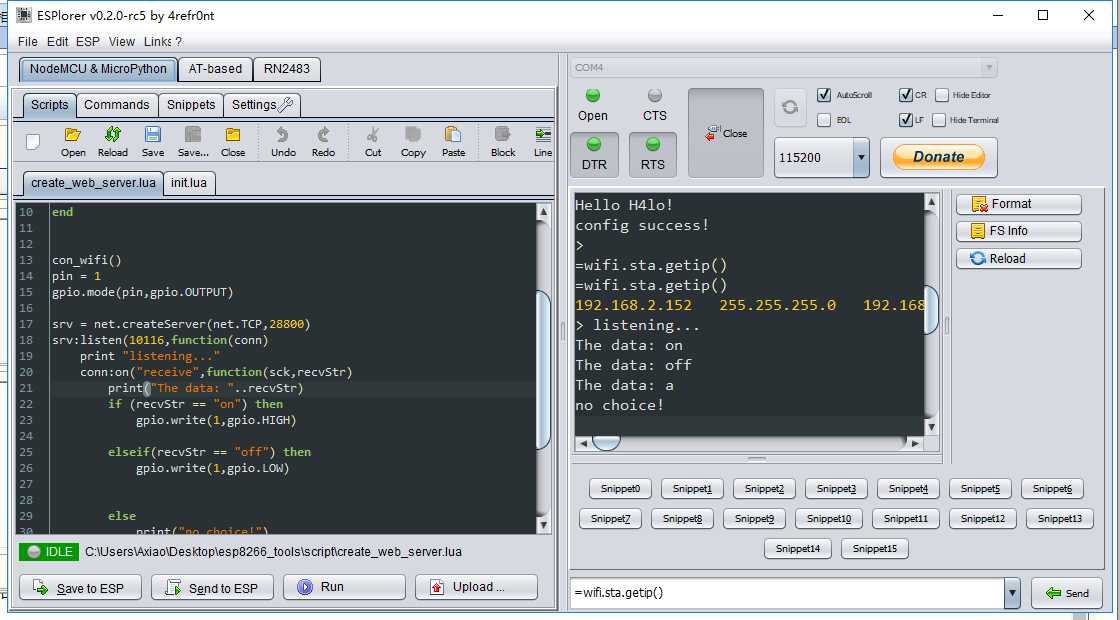This screenshot has width=1120, height=620.
Task: Open the Settings tab with wrench icon
Action: pos(262,105)
